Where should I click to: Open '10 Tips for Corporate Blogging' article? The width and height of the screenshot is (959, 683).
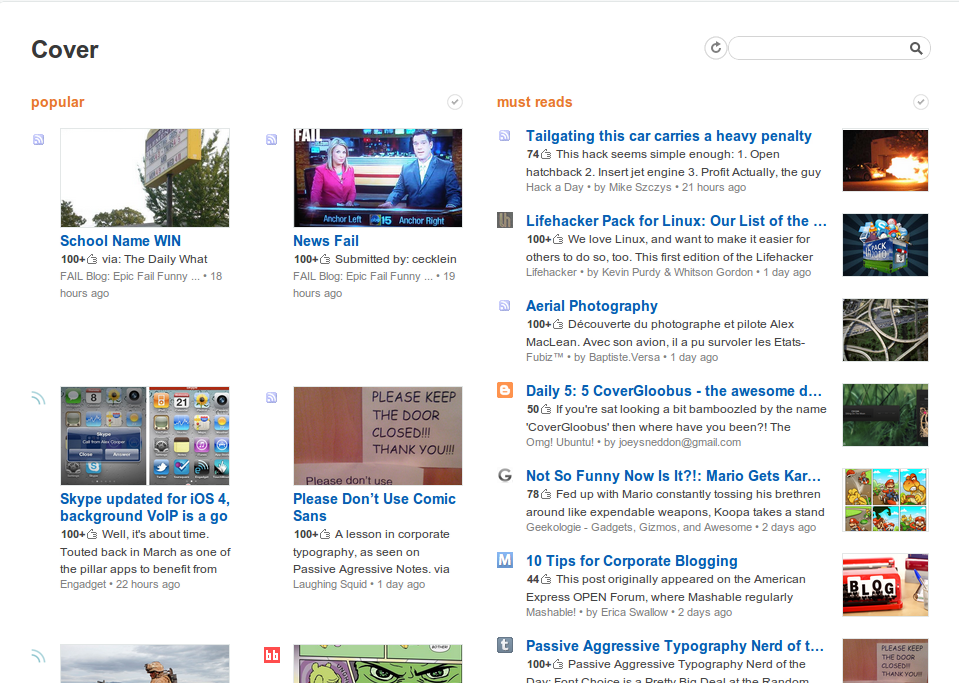[x=632, y=561]
